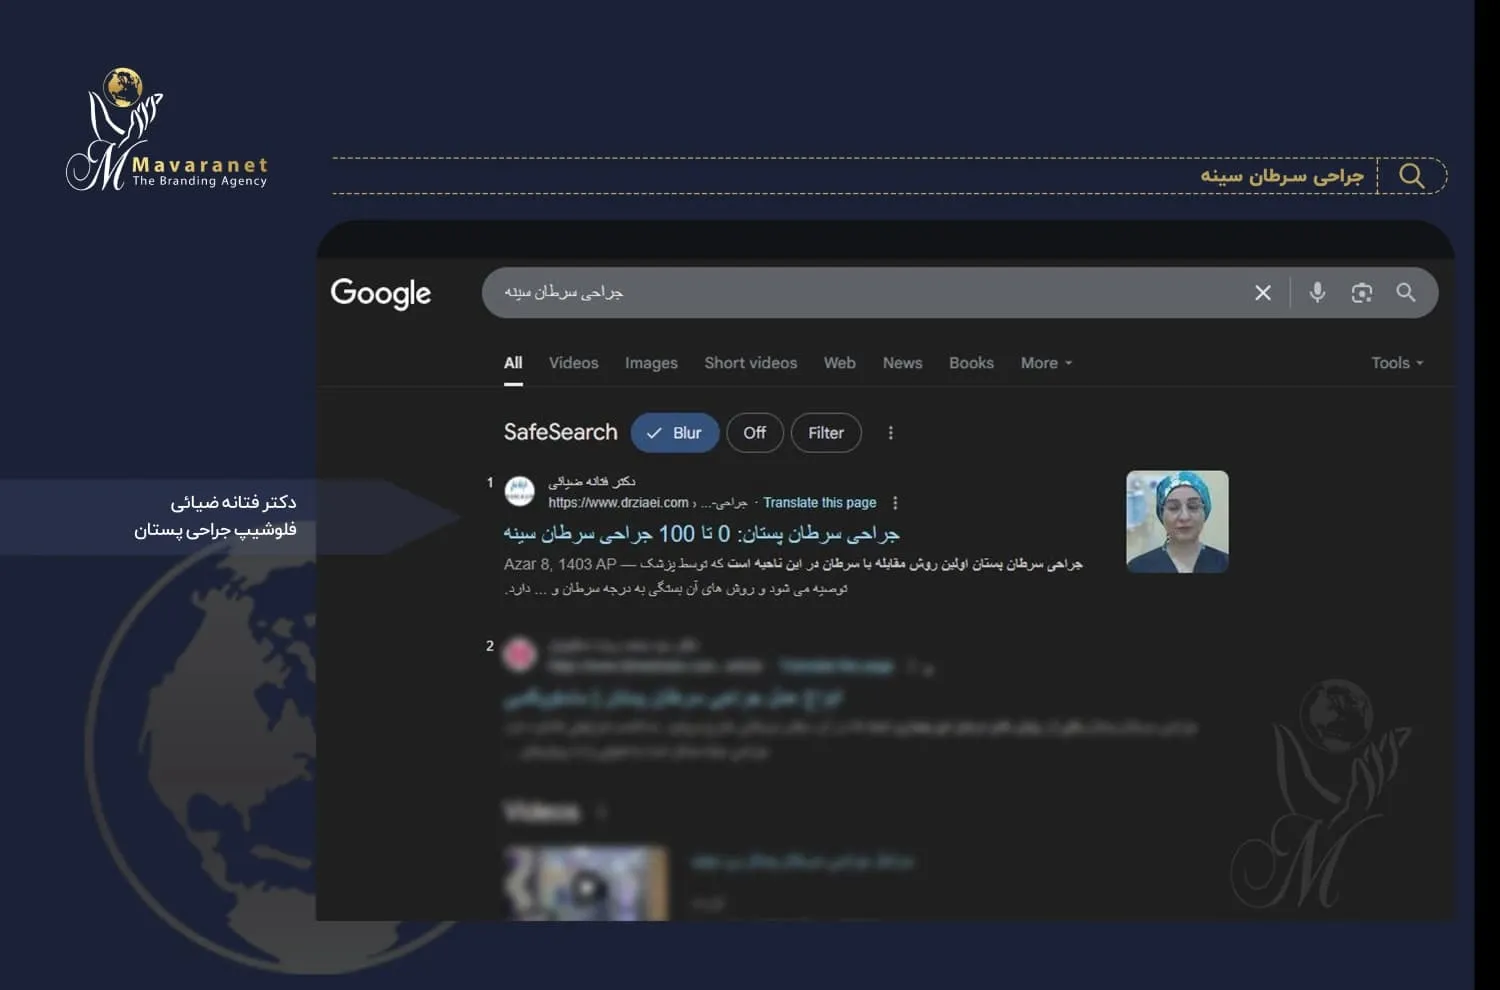Expand the More search categories dropdown
Screen dimensions: 1500x990
click(1046, 363)
